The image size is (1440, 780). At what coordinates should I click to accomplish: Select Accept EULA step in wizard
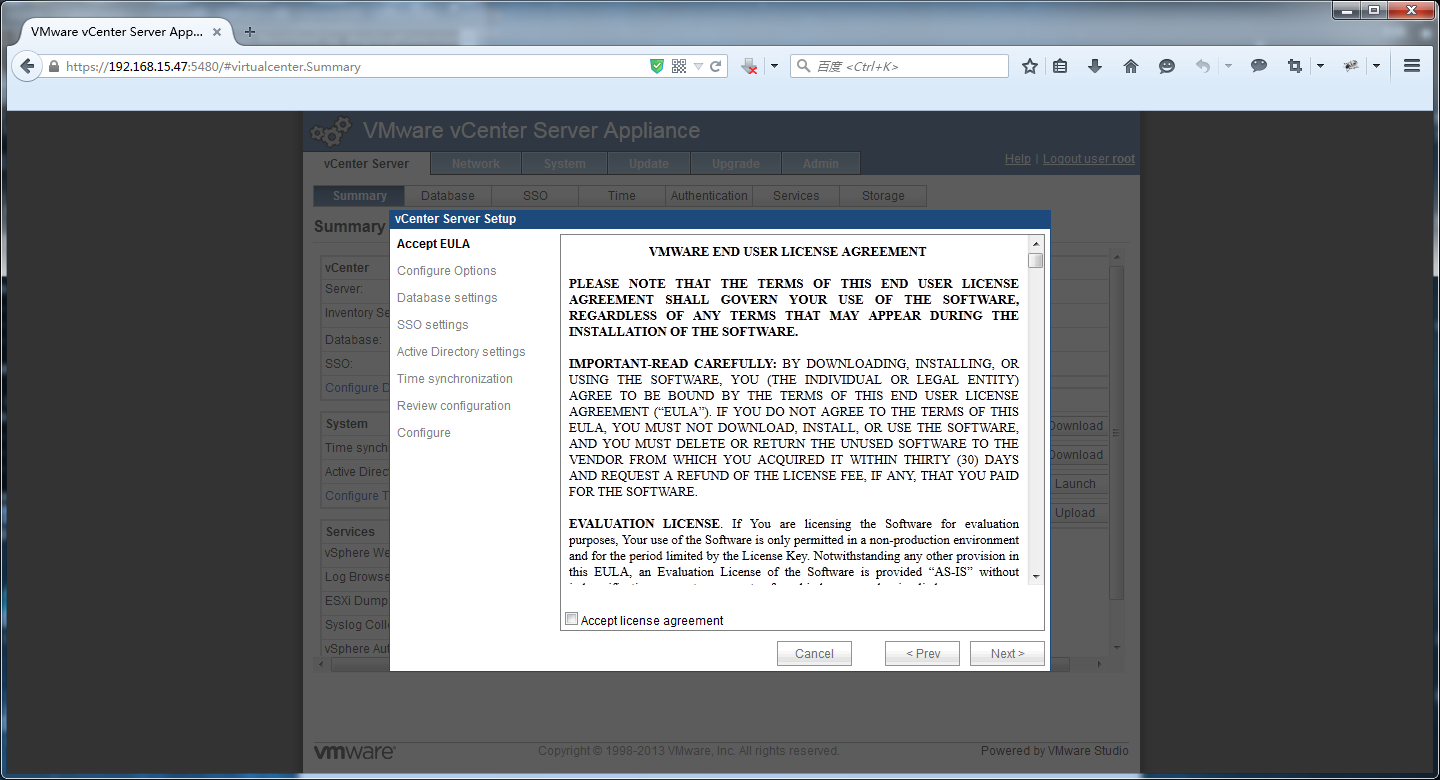tap(433, 244)
